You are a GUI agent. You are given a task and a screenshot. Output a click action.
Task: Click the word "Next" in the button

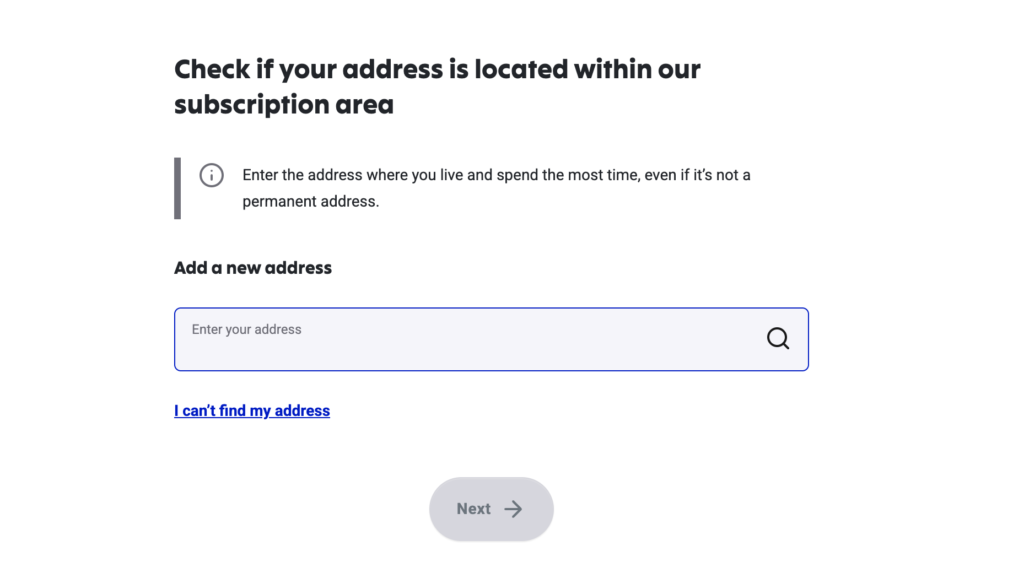click(x=473, y=509)
